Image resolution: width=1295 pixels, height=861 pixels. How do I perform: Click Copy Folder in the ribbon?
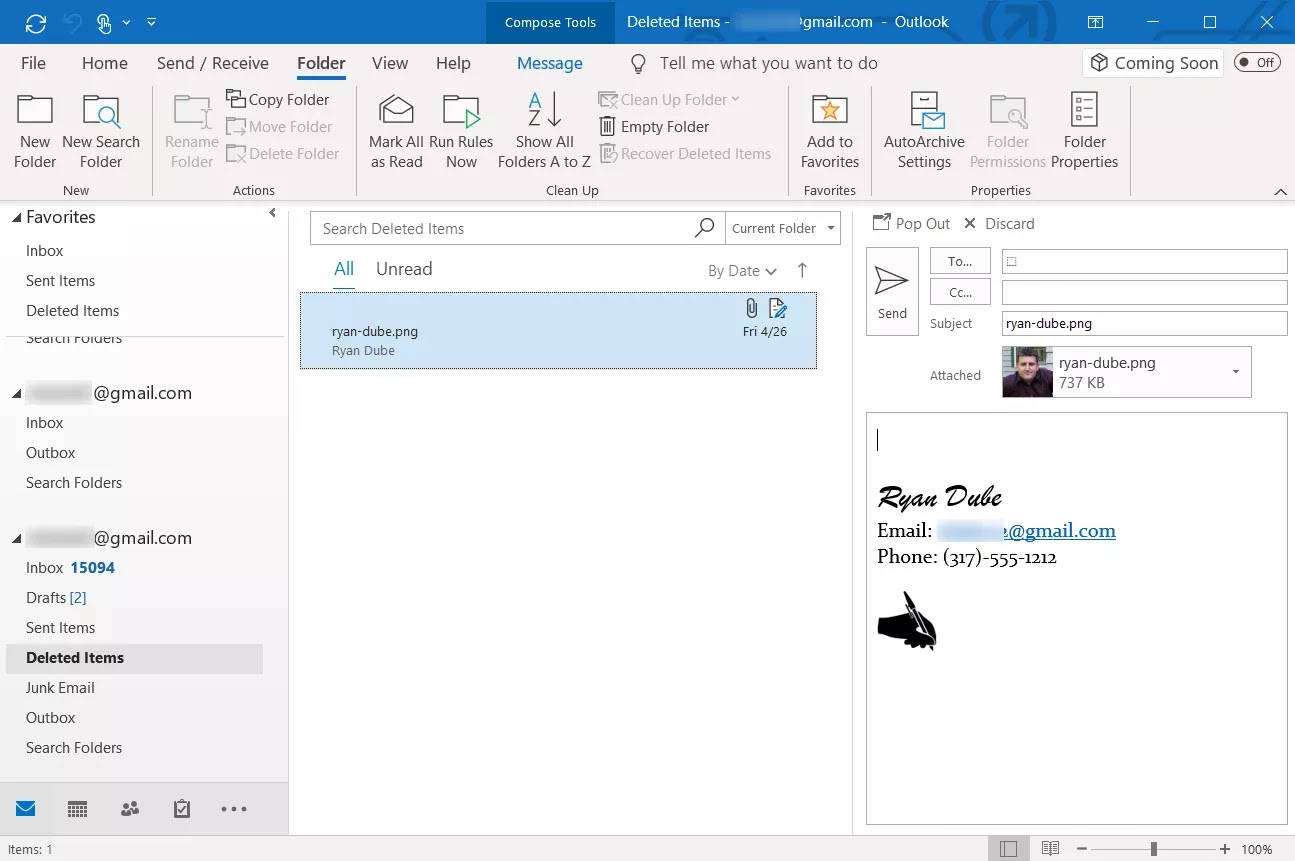(x=278, y=99)
